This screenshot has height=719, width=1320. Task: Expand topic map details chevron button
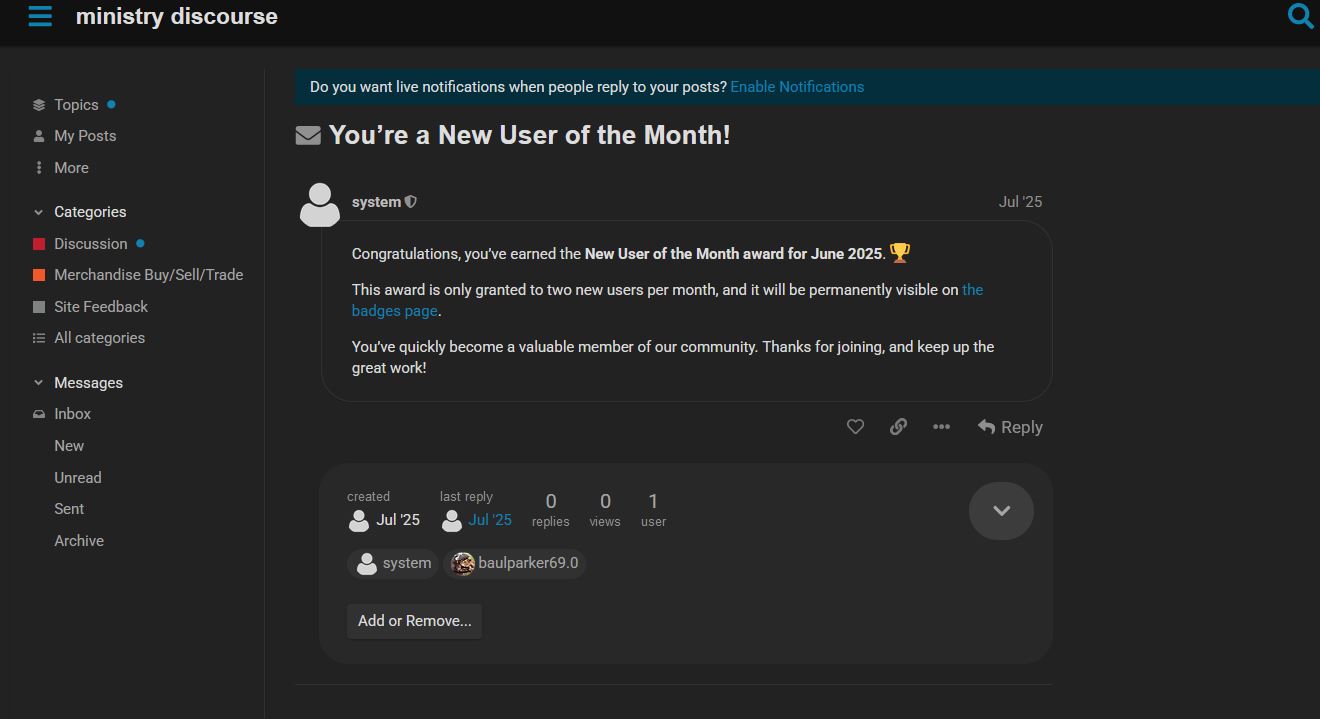tap(1001, 511)
